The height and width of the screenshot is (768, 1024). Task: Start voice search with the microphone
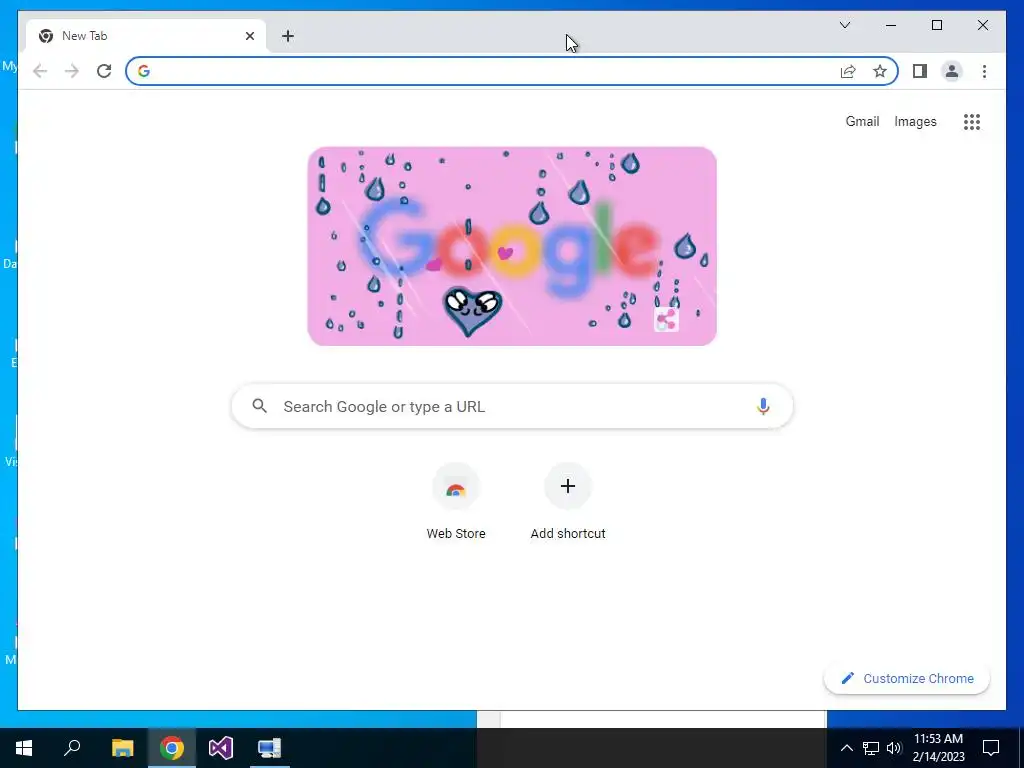[x=763, y=406]
